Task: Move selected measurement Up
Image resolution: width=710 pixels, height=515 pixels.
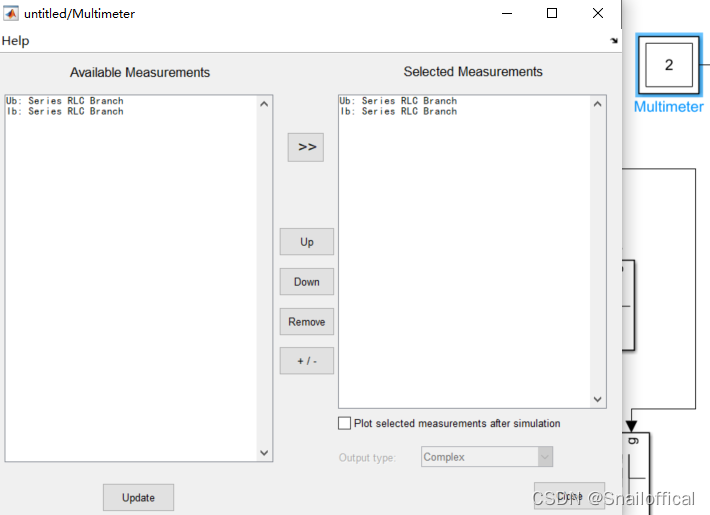Action: pyautogui.click(x=307, y=242)
